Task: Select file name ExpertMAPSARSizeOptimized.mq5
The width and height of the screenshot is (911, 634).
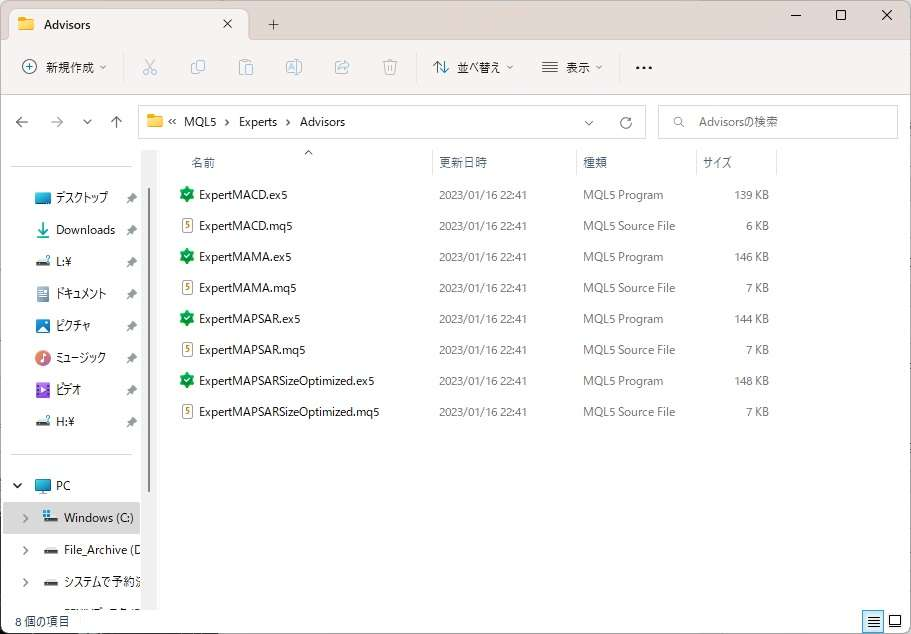Action: tap(289, 412)
